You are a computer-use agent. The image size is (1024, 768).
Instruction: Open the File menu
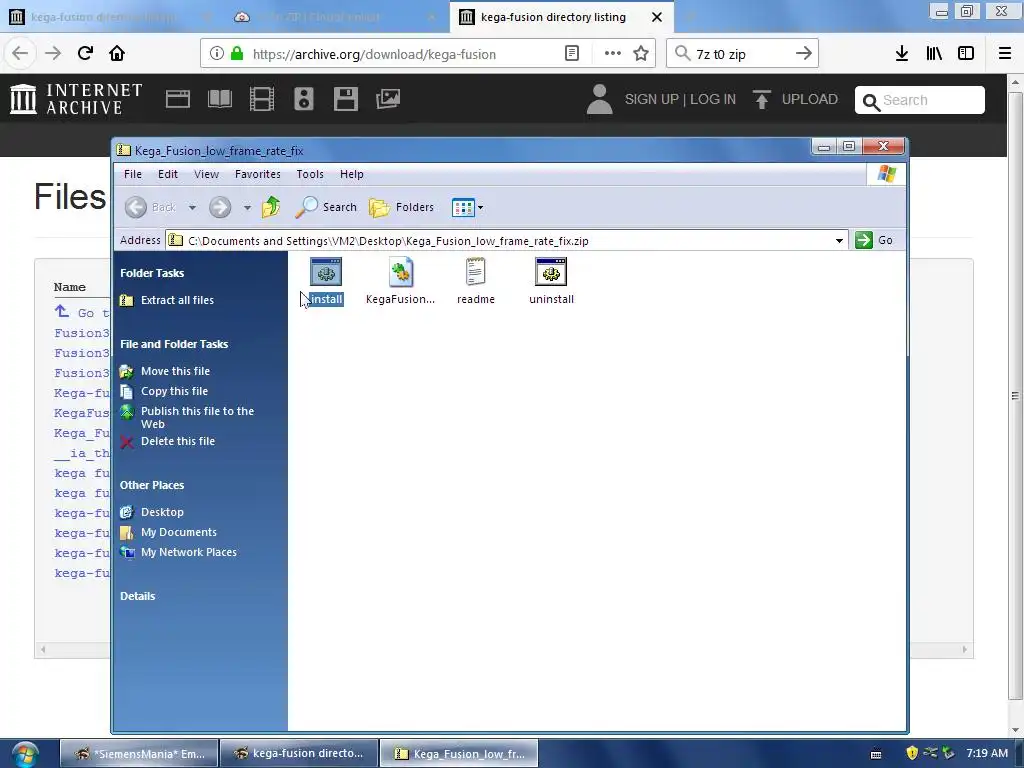[x=133, y=174]
